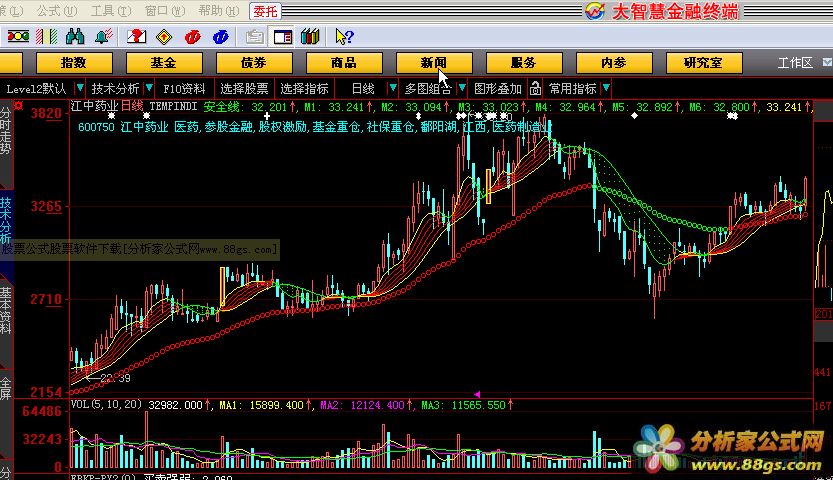Screen dimensions: 833x480
Task: Click the TEMPINDI indicator name
Action: [x=173, y=106]
